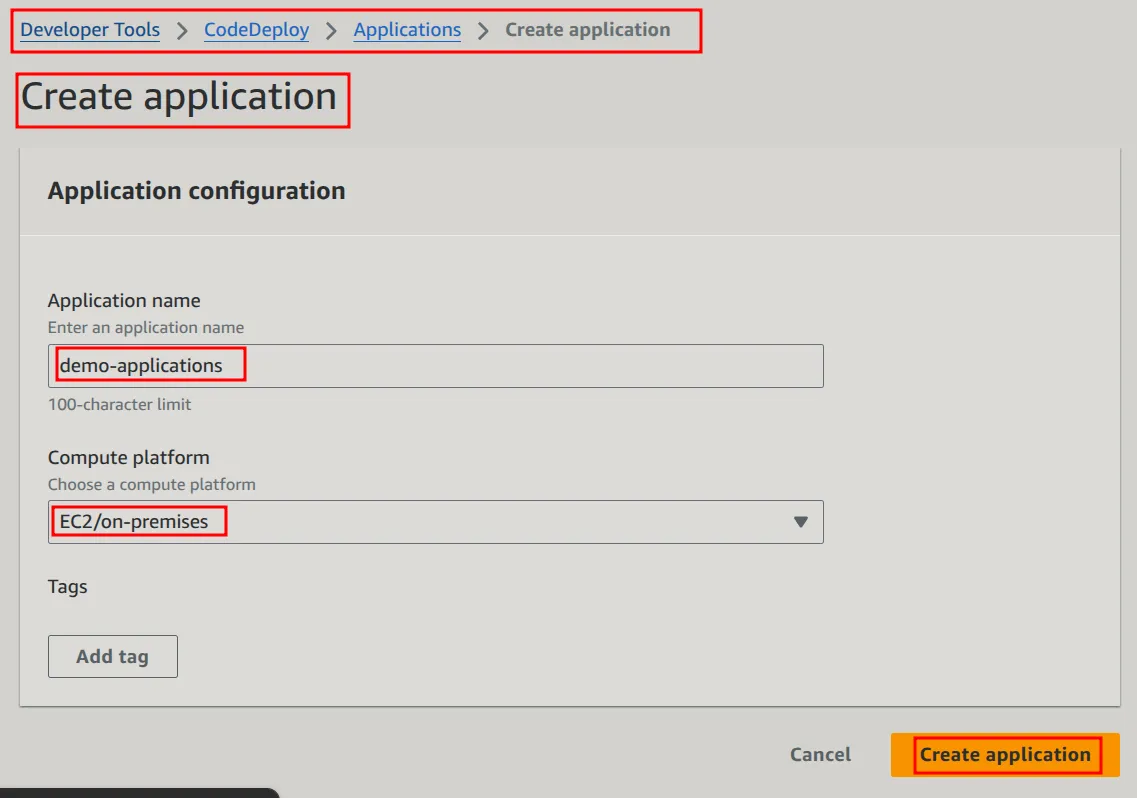Image resolution: width=1137 pixels, height=798 pixels.
Task: Open the Applications breadcrumb link
Action: (407, 30)
